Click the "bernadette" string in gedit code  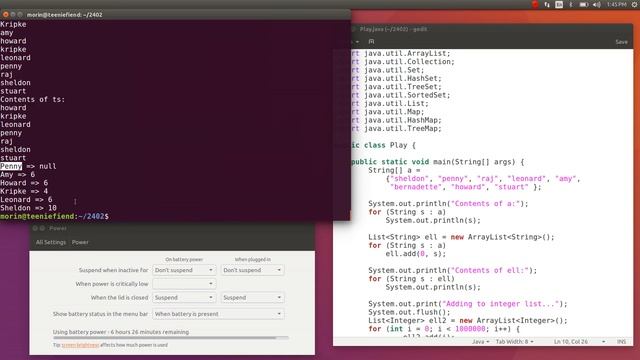coord(416,187)
